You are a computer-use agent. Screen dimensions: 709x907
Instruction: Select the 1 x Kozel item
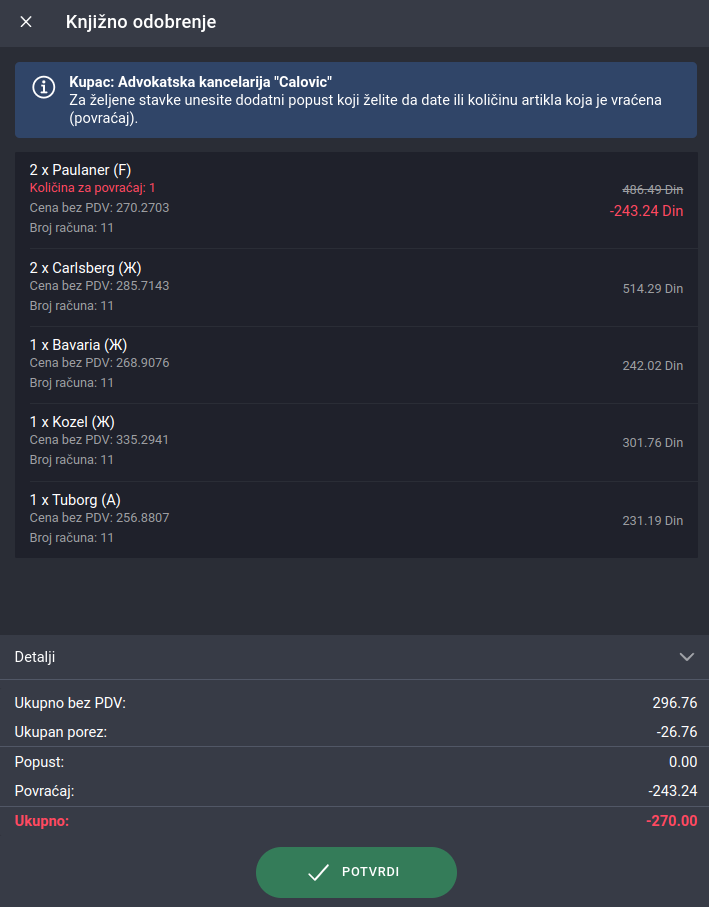(356, 443)
